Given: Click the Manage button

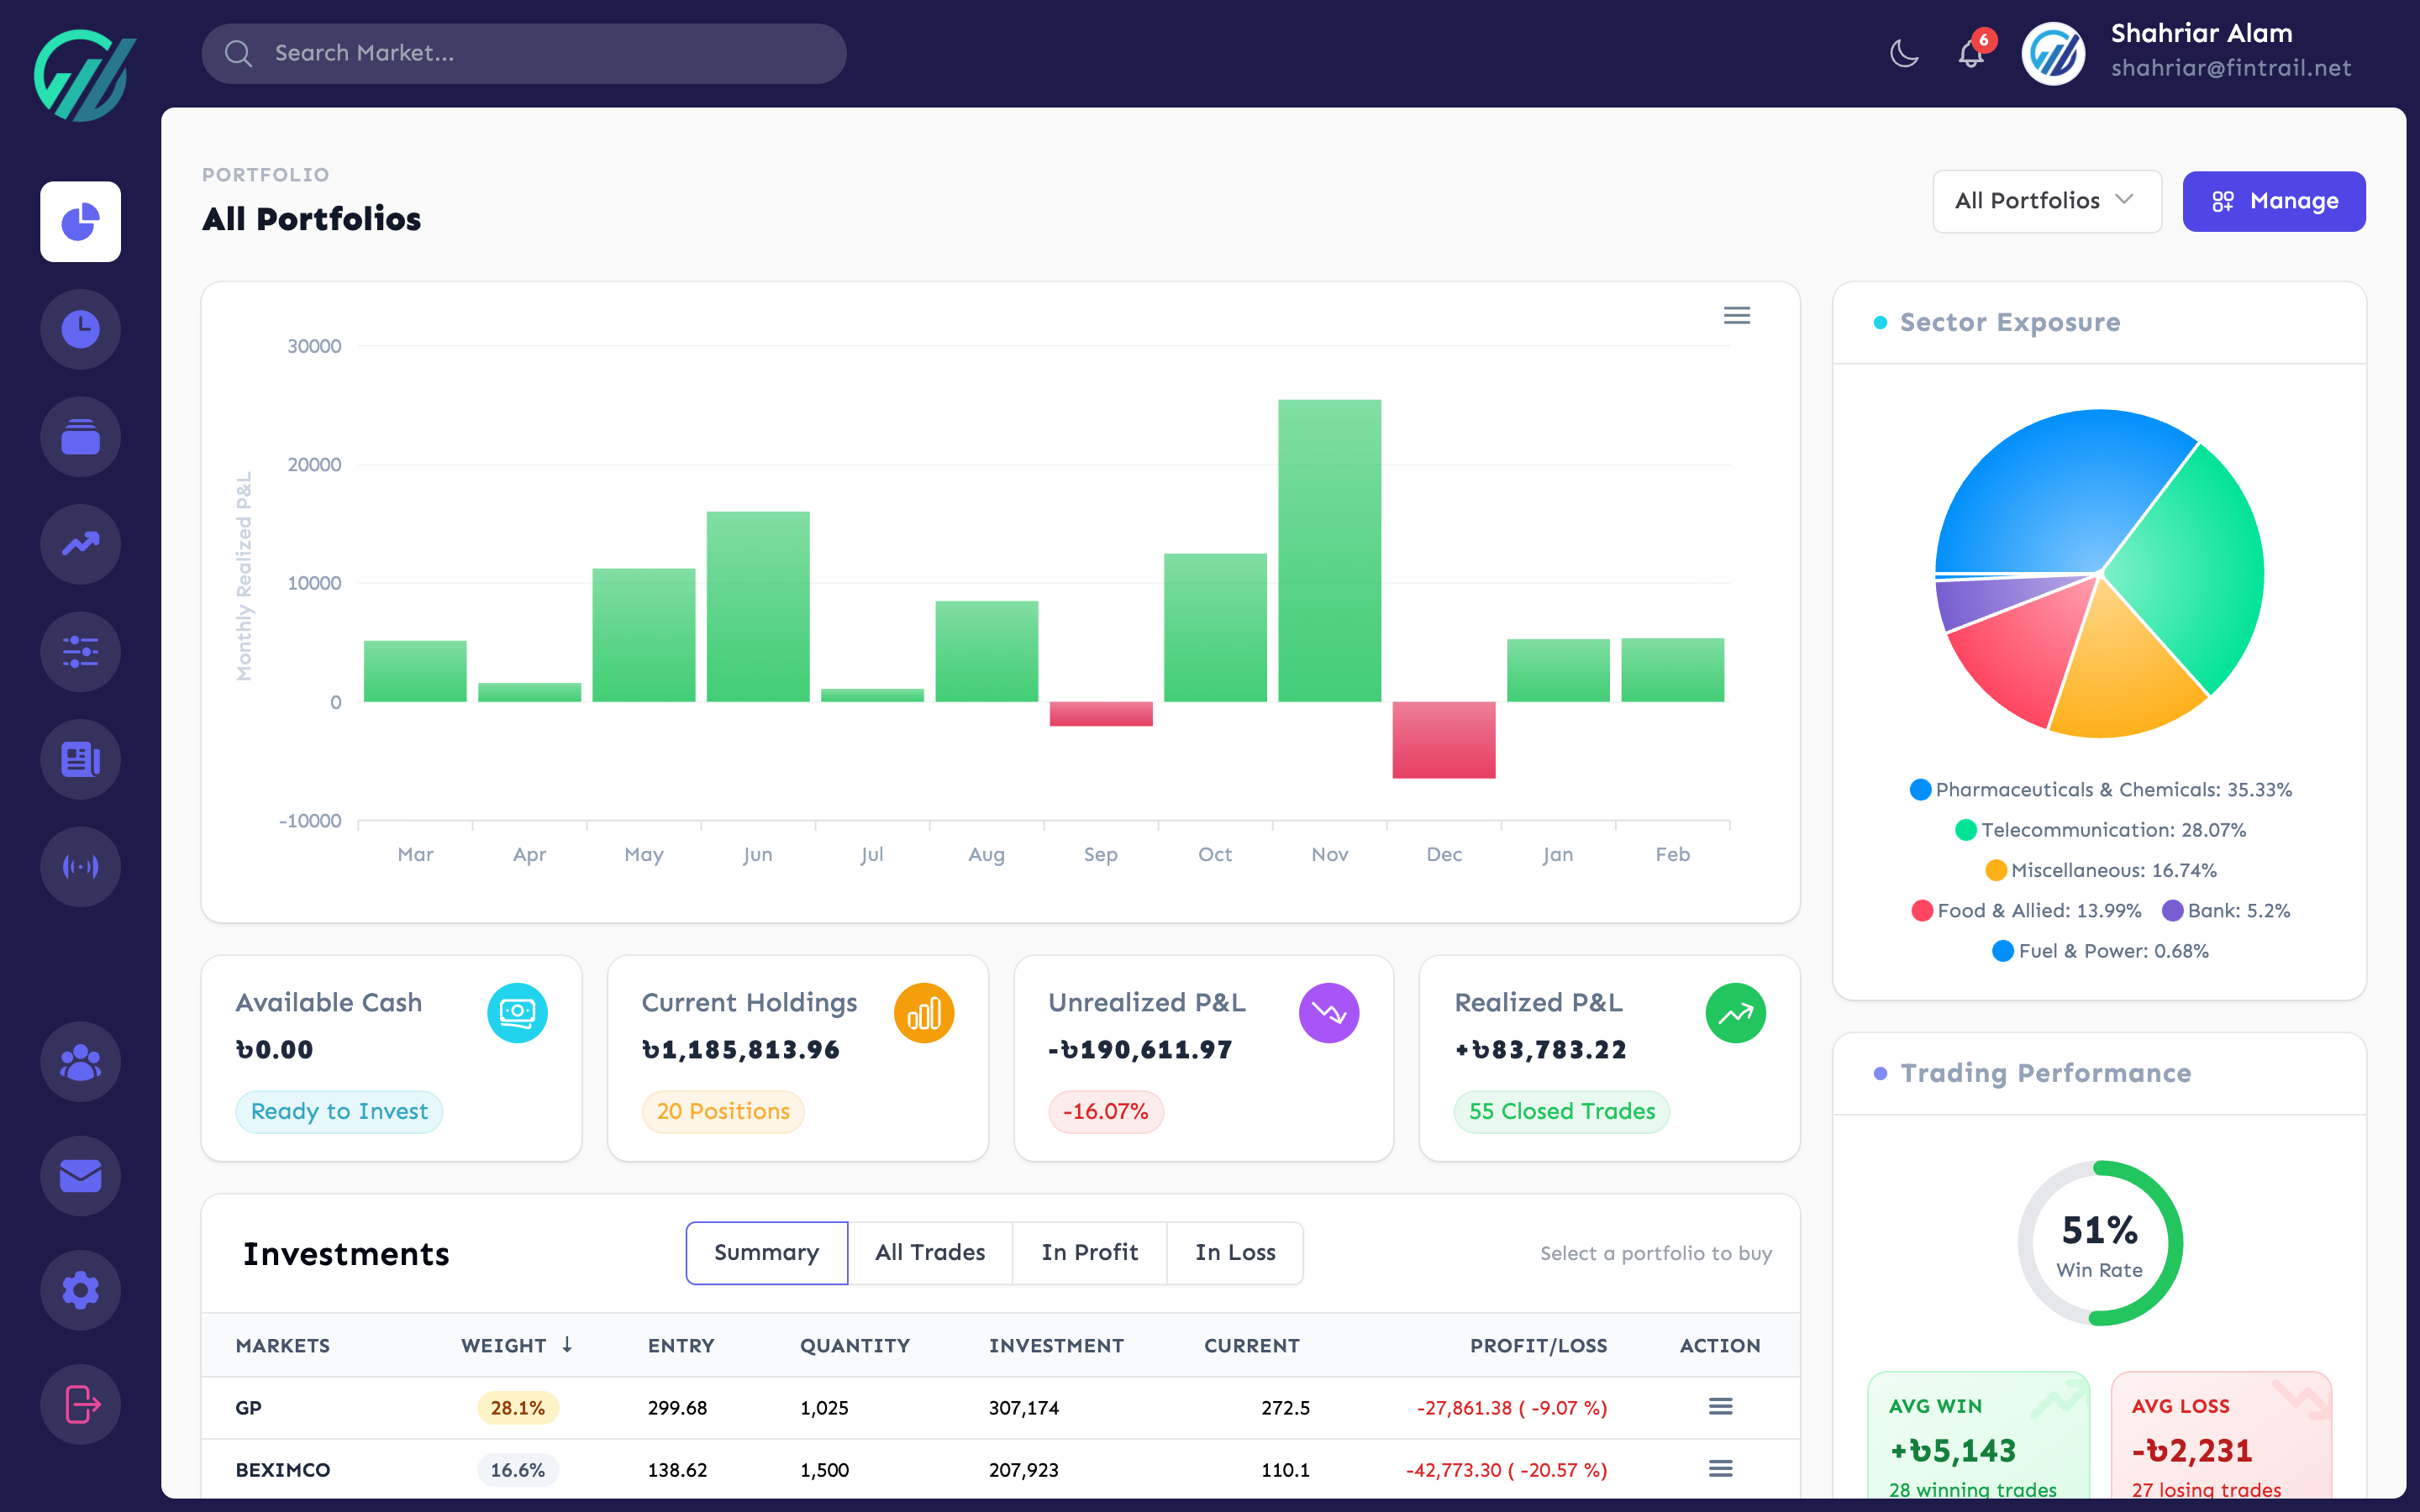Looking at the screenshot, I should tap(2273, 201).
